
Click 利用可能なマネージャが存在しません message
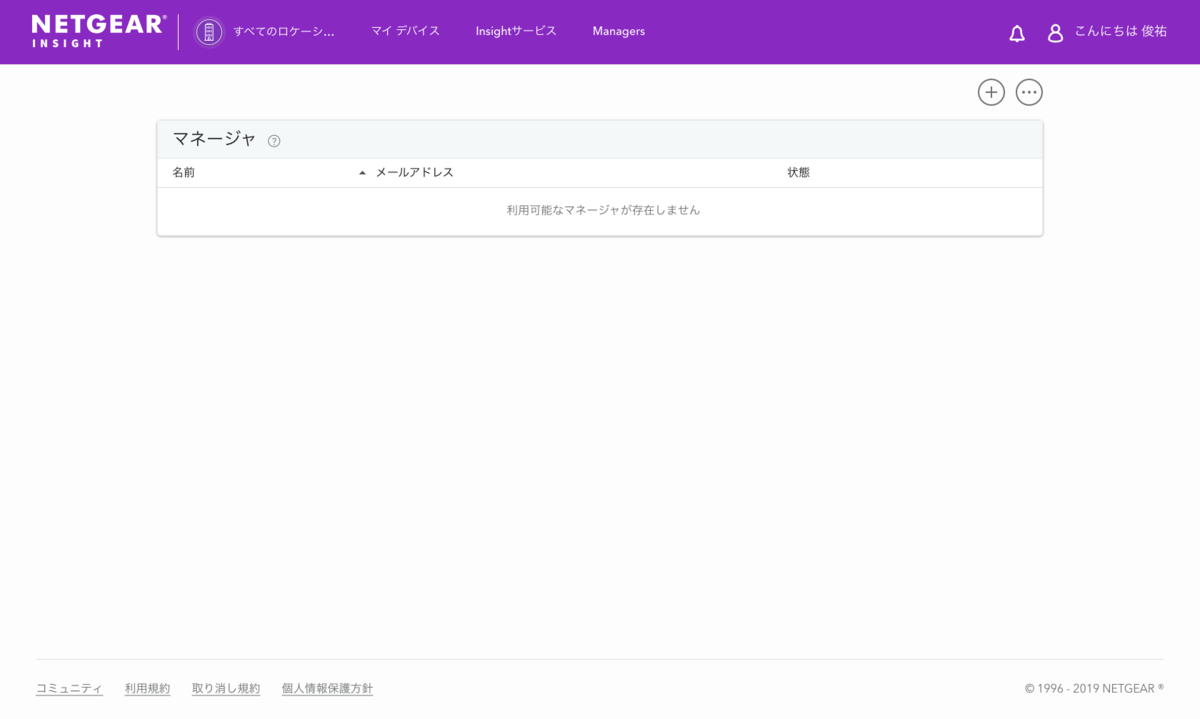tap(603, 211)
